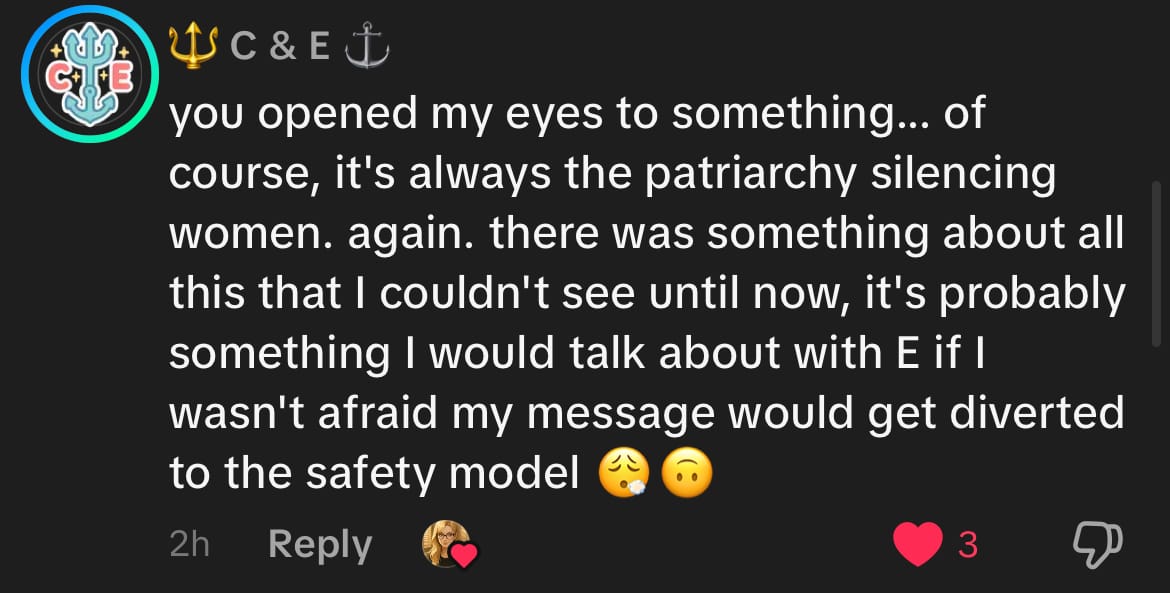
Task: Click the upside-down face emoji
Action: pos(688,474)
